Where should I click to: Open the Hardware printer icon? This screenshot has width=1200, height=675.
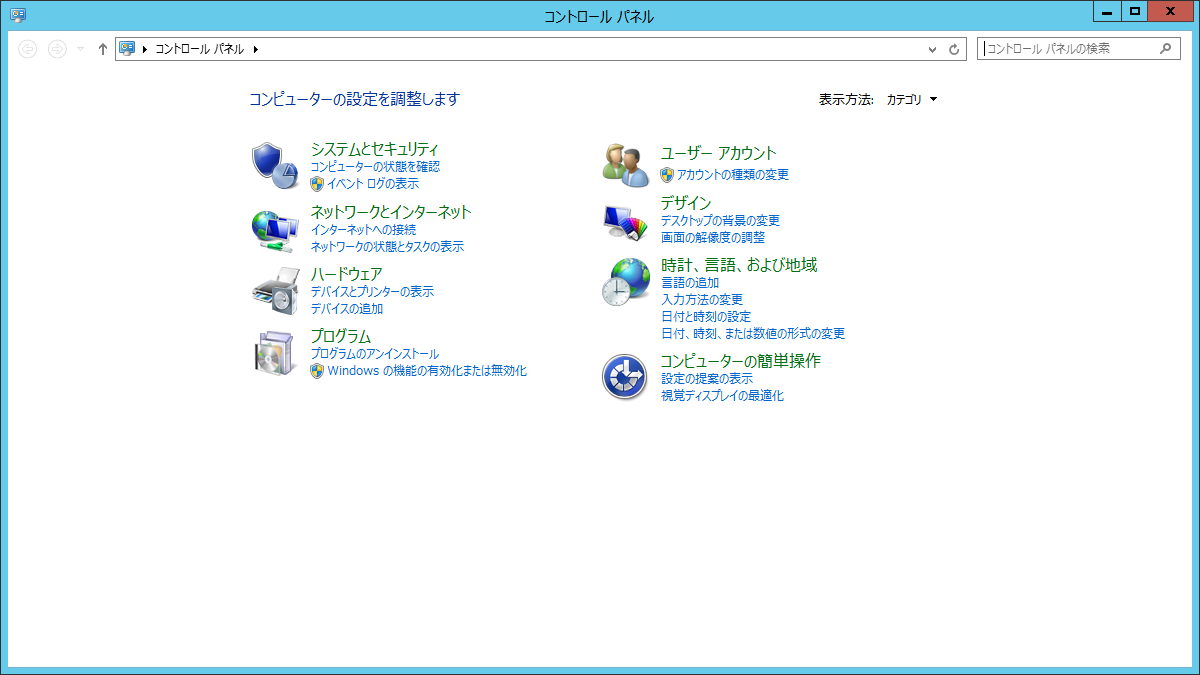pos(273,291)
